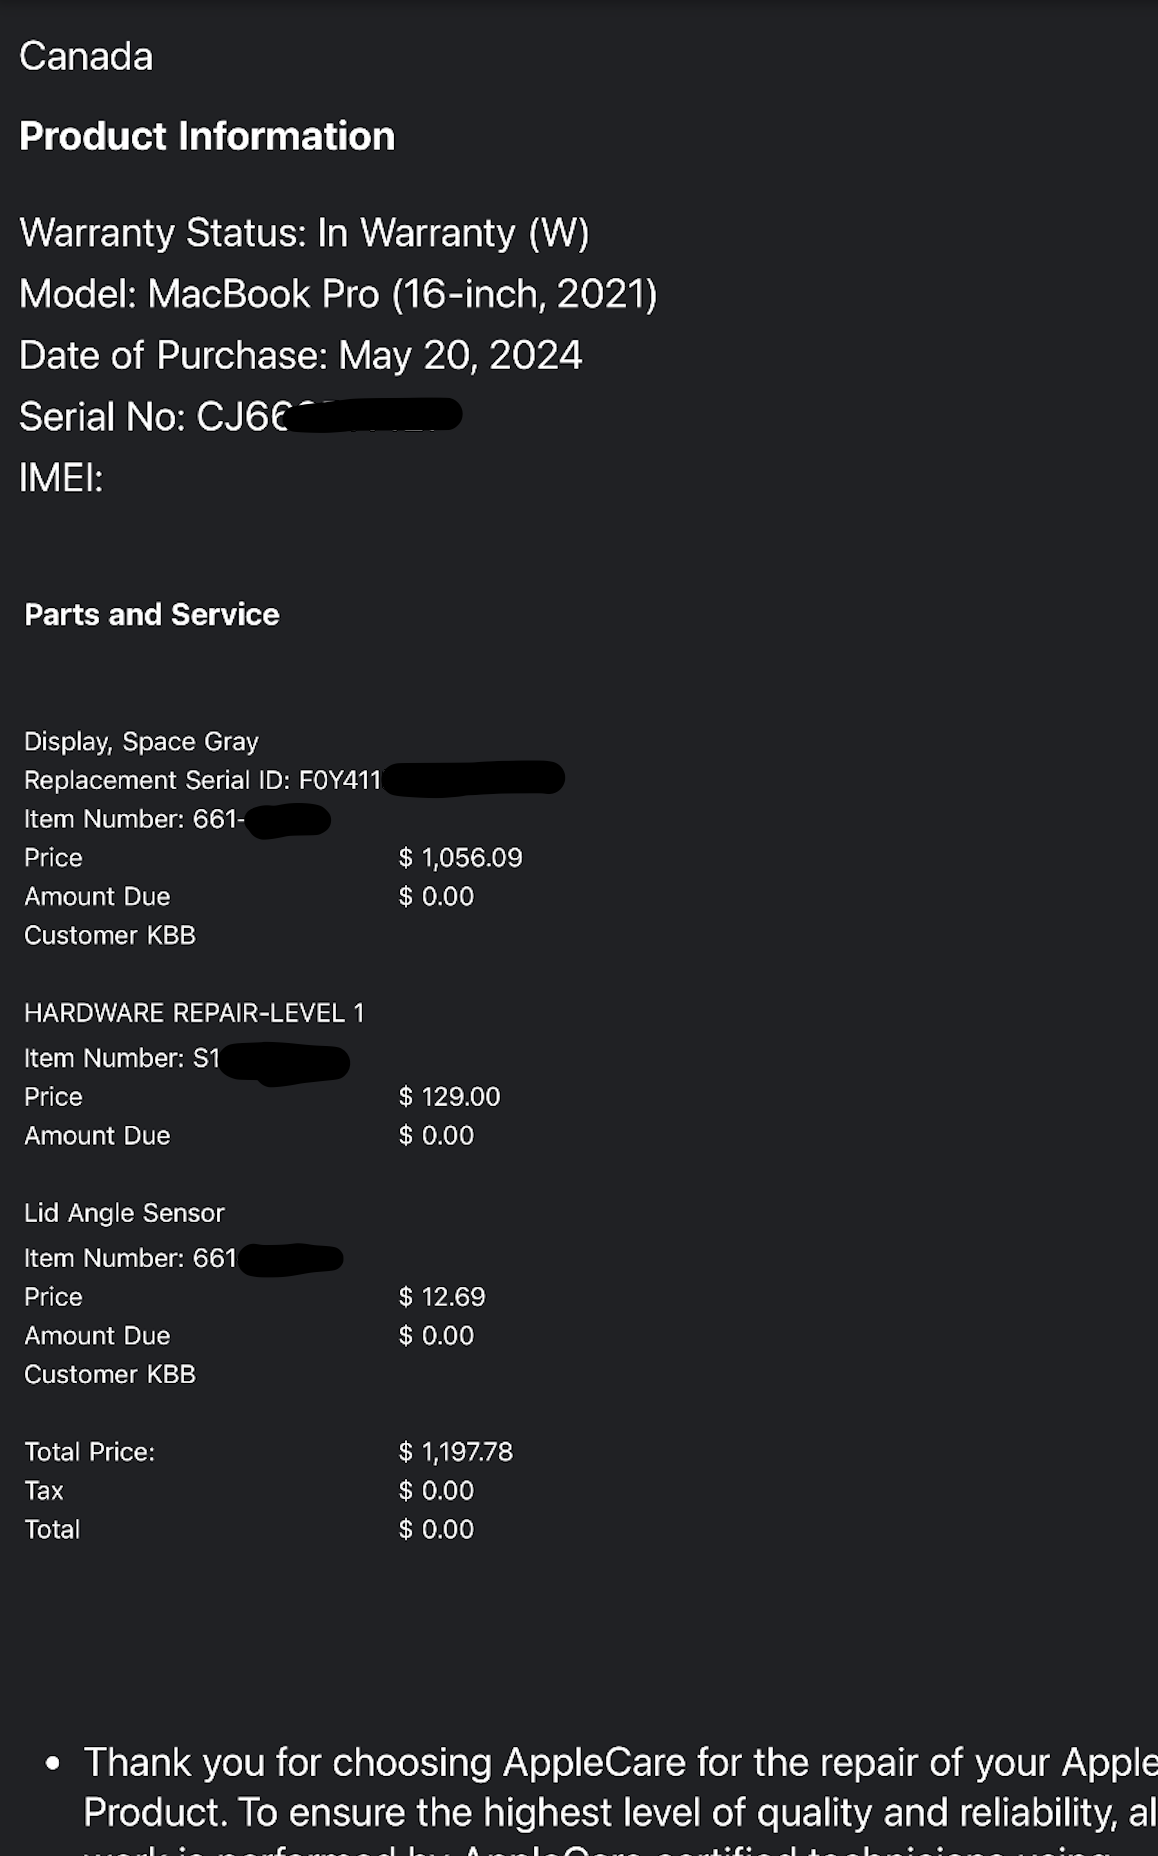Click the Lid Angle Sensor item title

coord(124,1213)
